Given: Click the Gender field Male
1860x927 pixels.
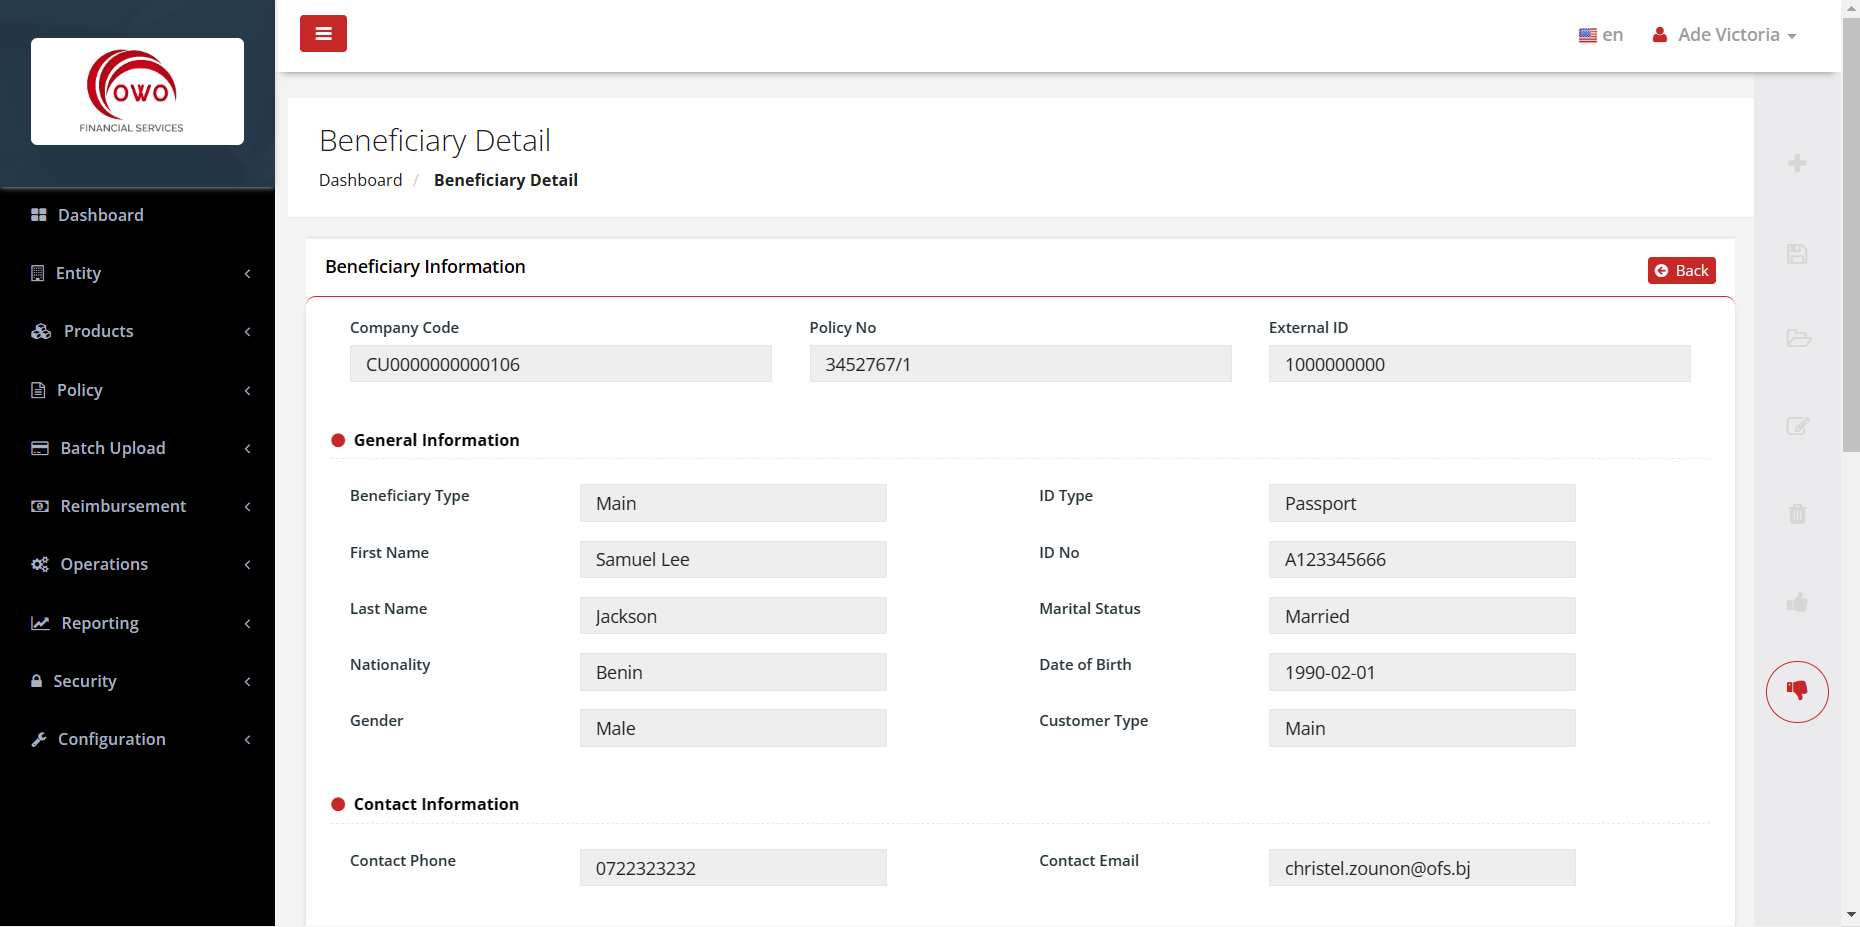Looking at the screenshot, I should click(733, 728).
